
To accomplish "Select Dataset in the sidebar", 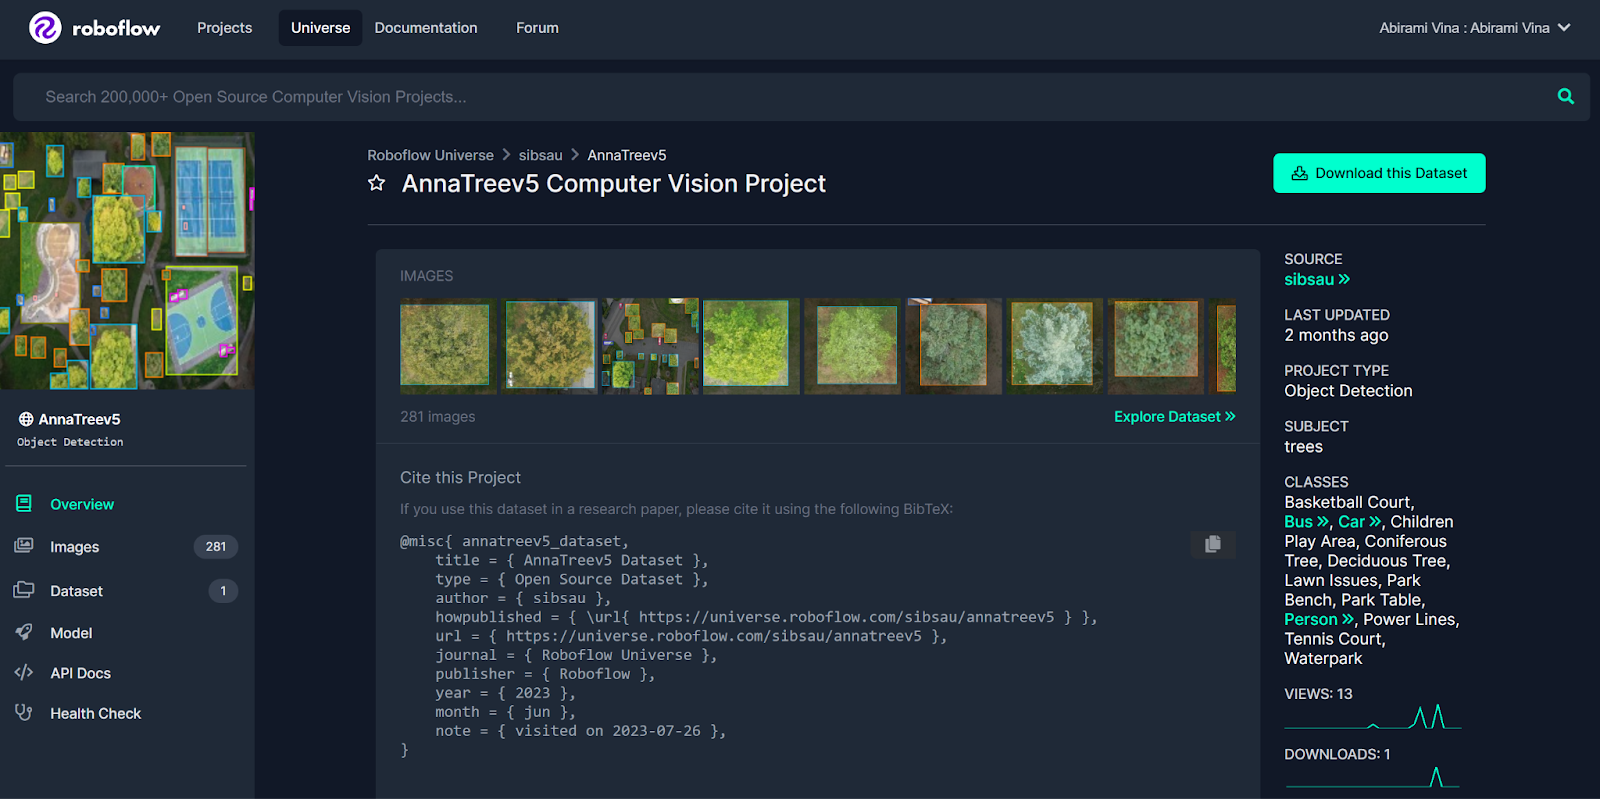I will (77, 591).
